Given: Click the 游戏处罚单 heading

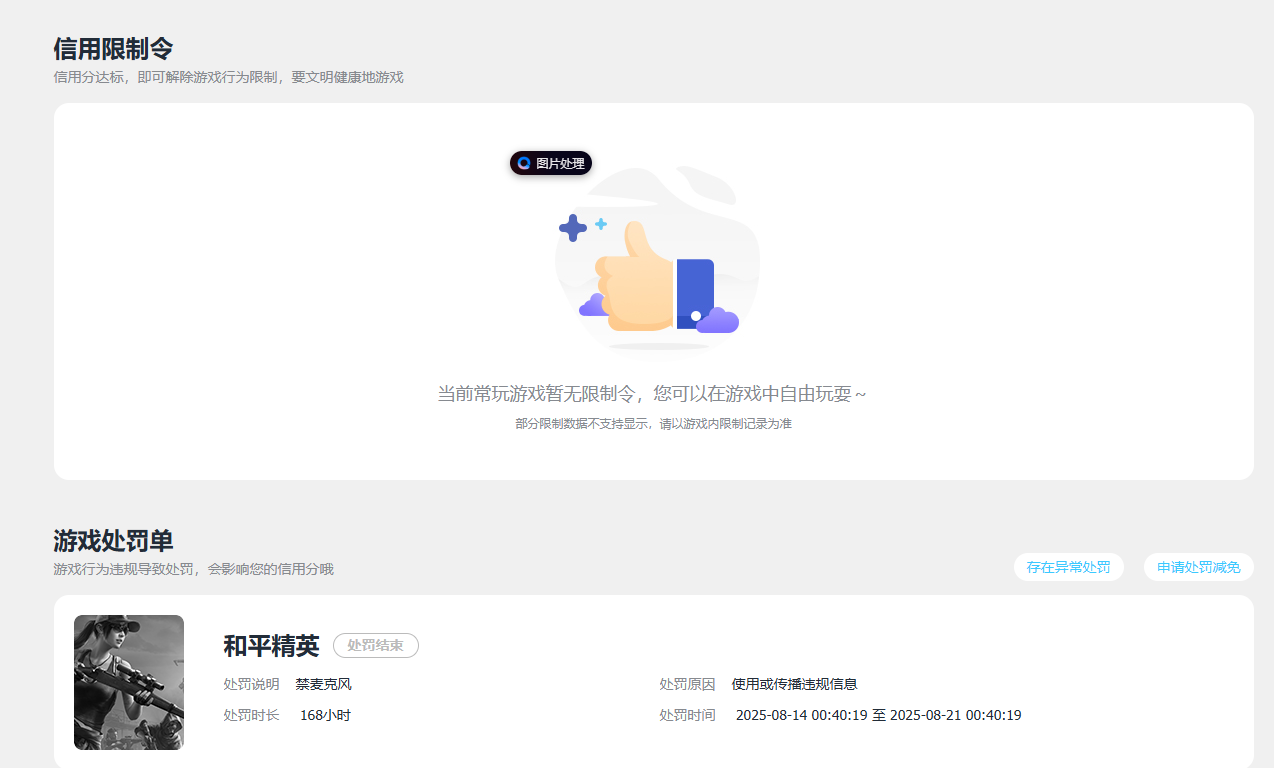Looking at the screenshot, I should 113,541.
